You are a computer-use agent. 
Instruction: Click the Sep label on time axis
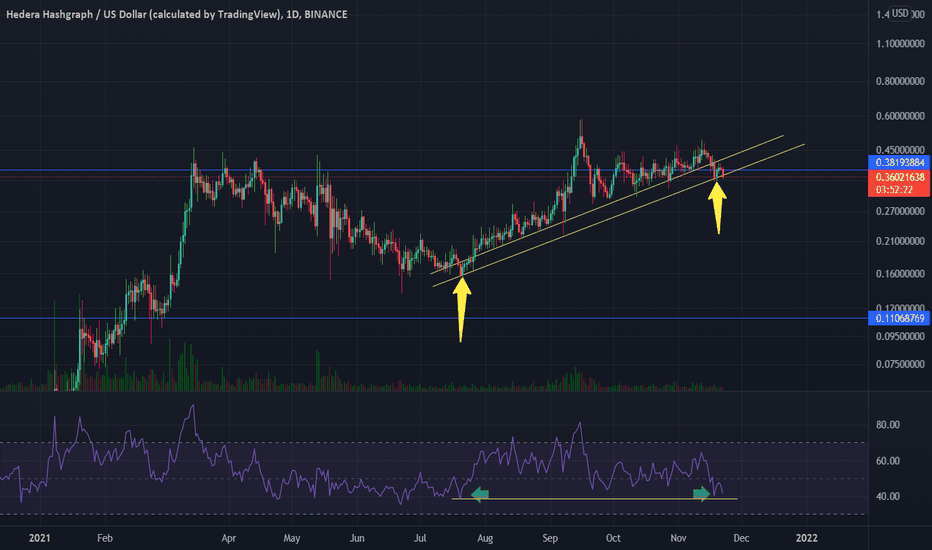pos(550,538)
